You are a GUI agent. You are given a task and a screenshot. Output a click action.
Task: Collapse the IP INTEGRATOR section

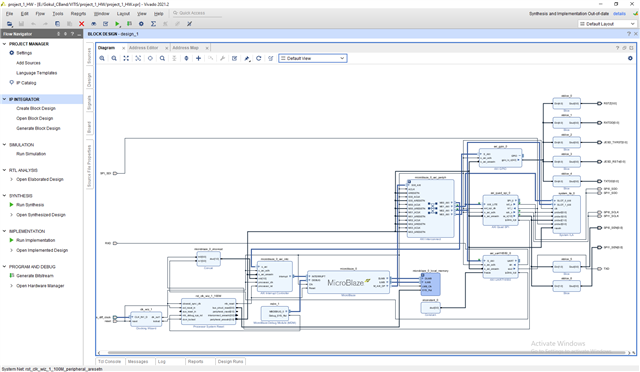(x=4, y=99)
